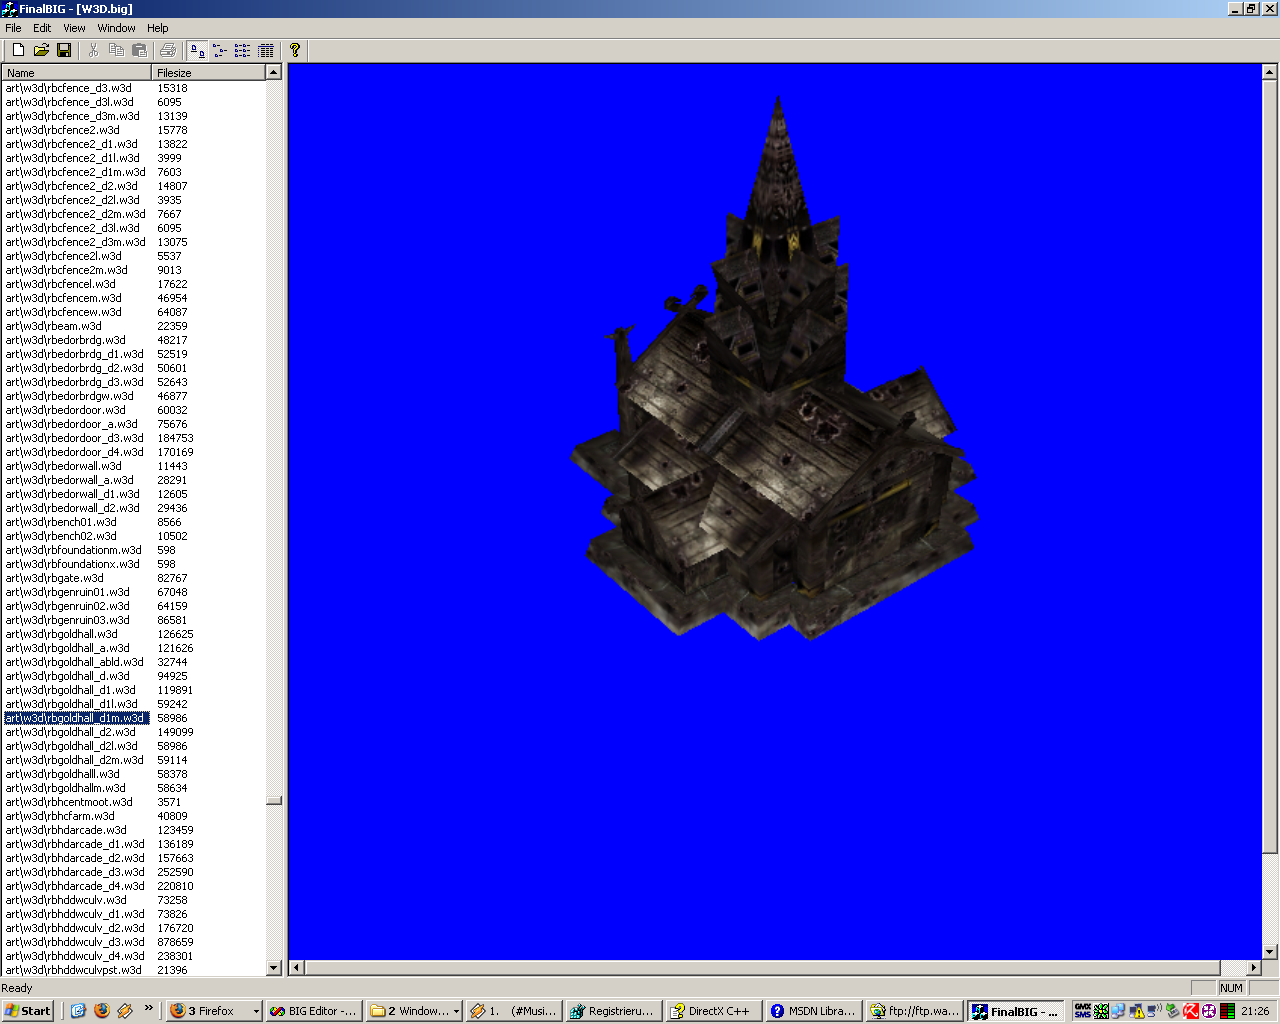Screen dimensions: 1280x1024
Task: Sort file list by Name column header
Action: click(77, 73)
